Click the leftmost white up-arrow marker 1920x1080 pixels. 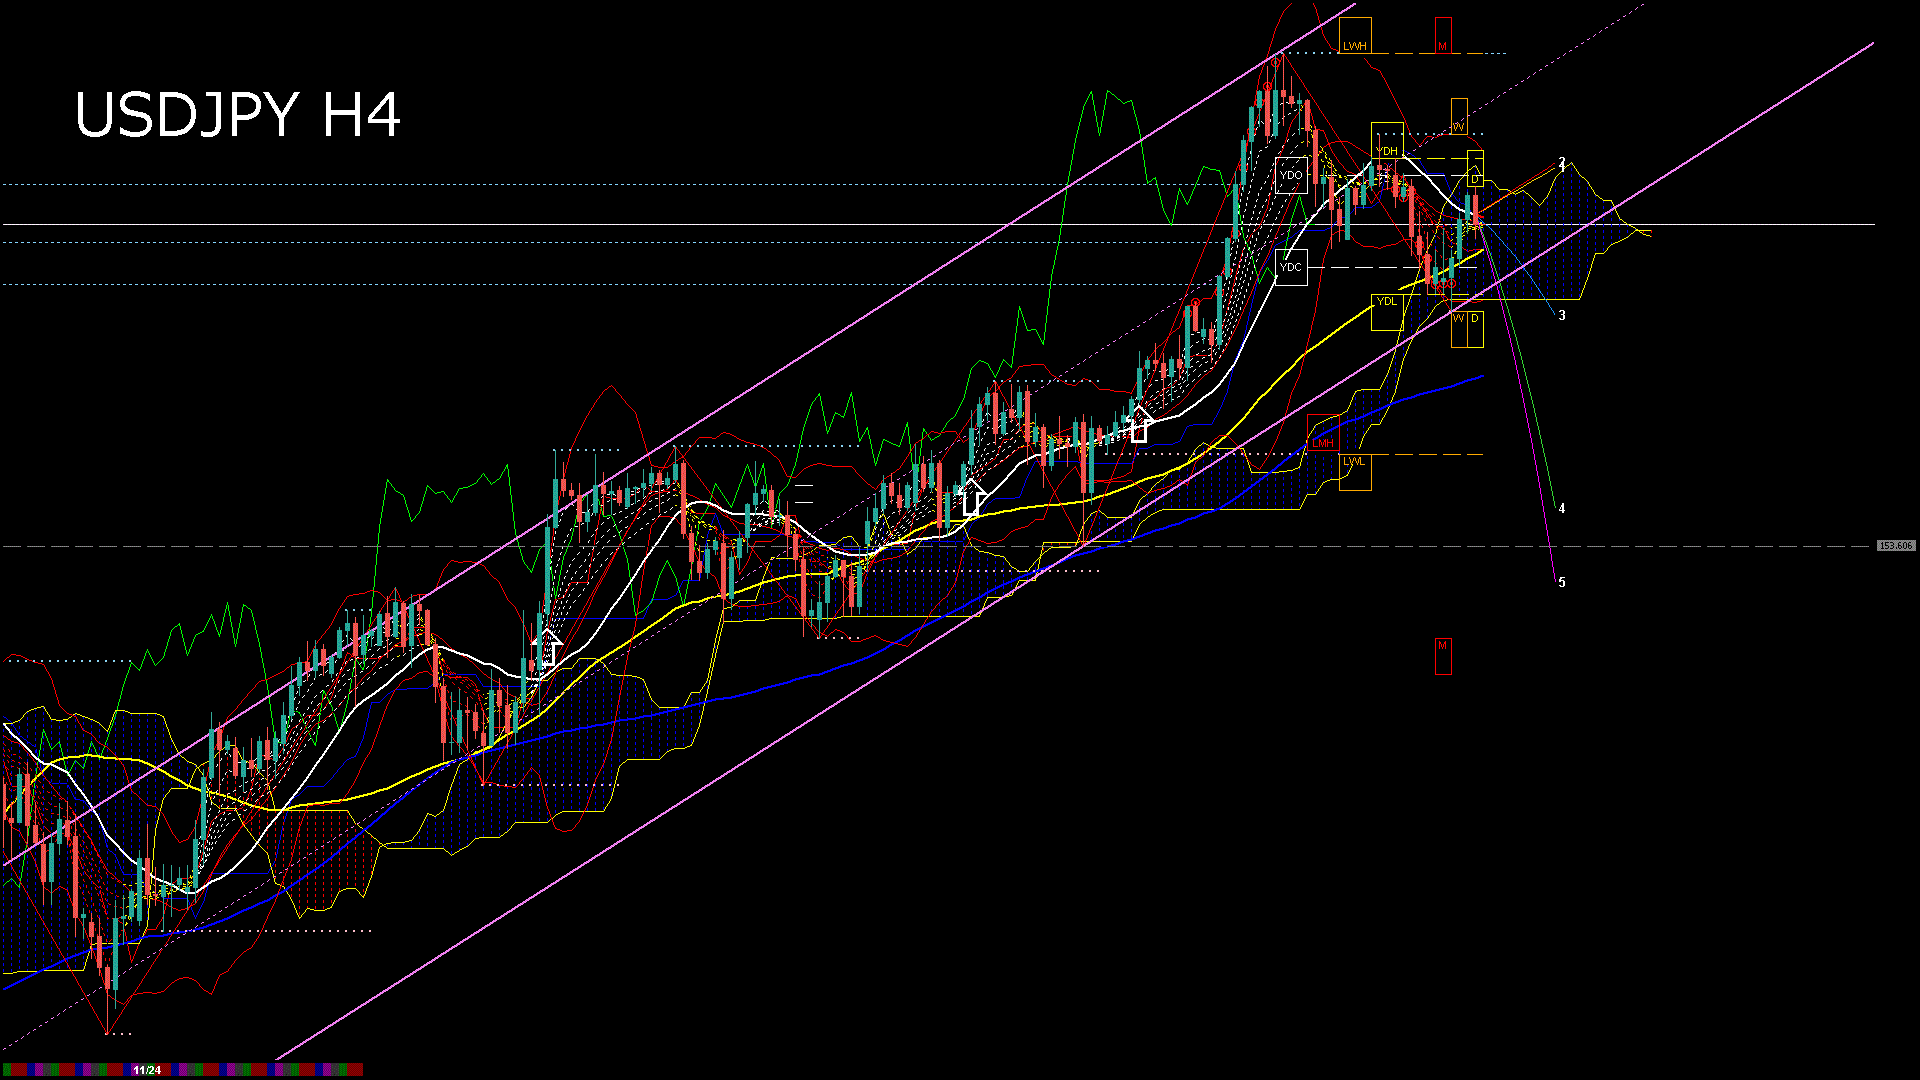546,649
